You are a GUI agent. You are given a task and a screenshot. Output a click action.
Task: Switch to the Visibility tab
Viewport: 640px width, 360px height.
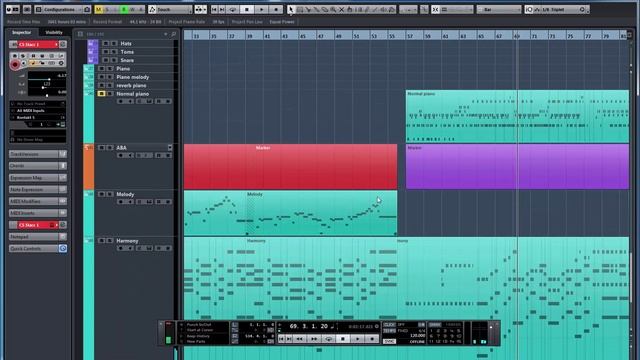pyautogui.click(x=54, y=32)
